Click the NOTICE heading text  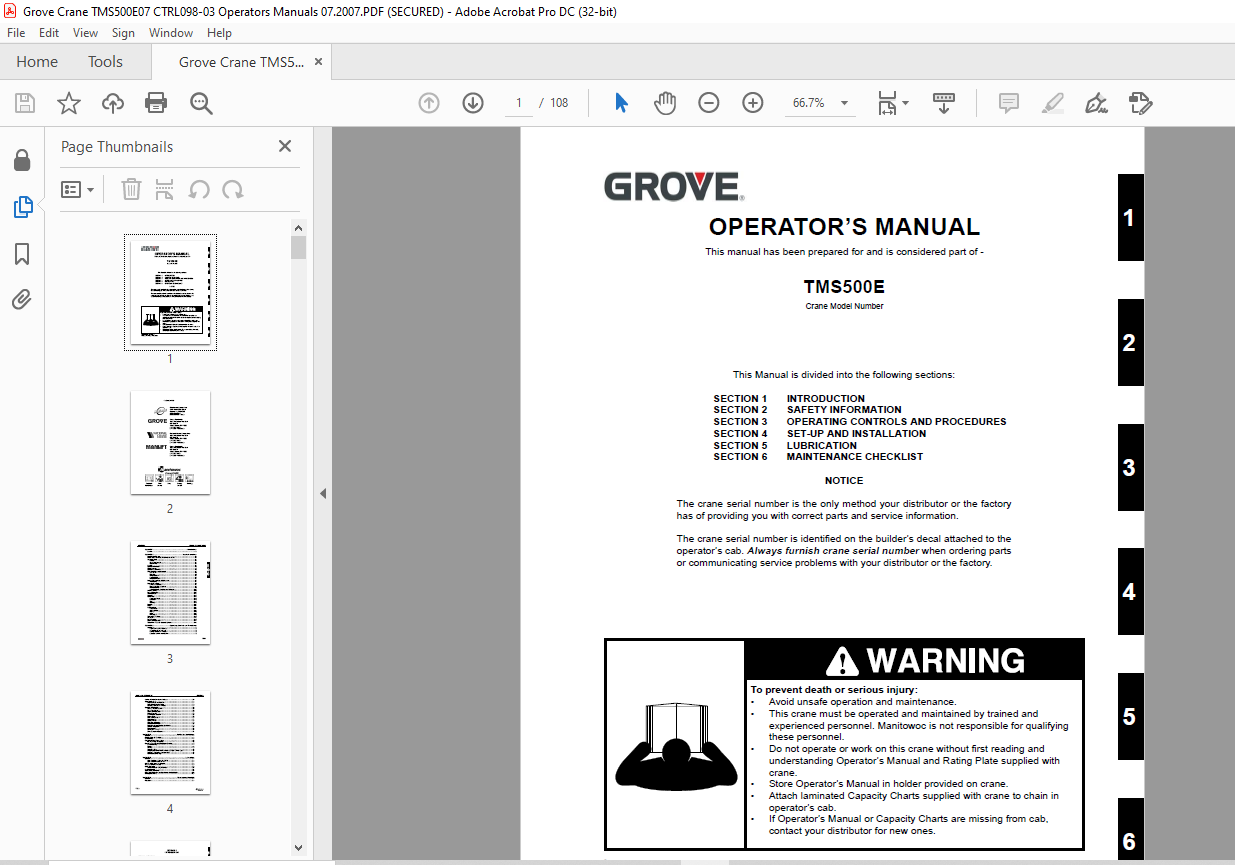(844, 481)
